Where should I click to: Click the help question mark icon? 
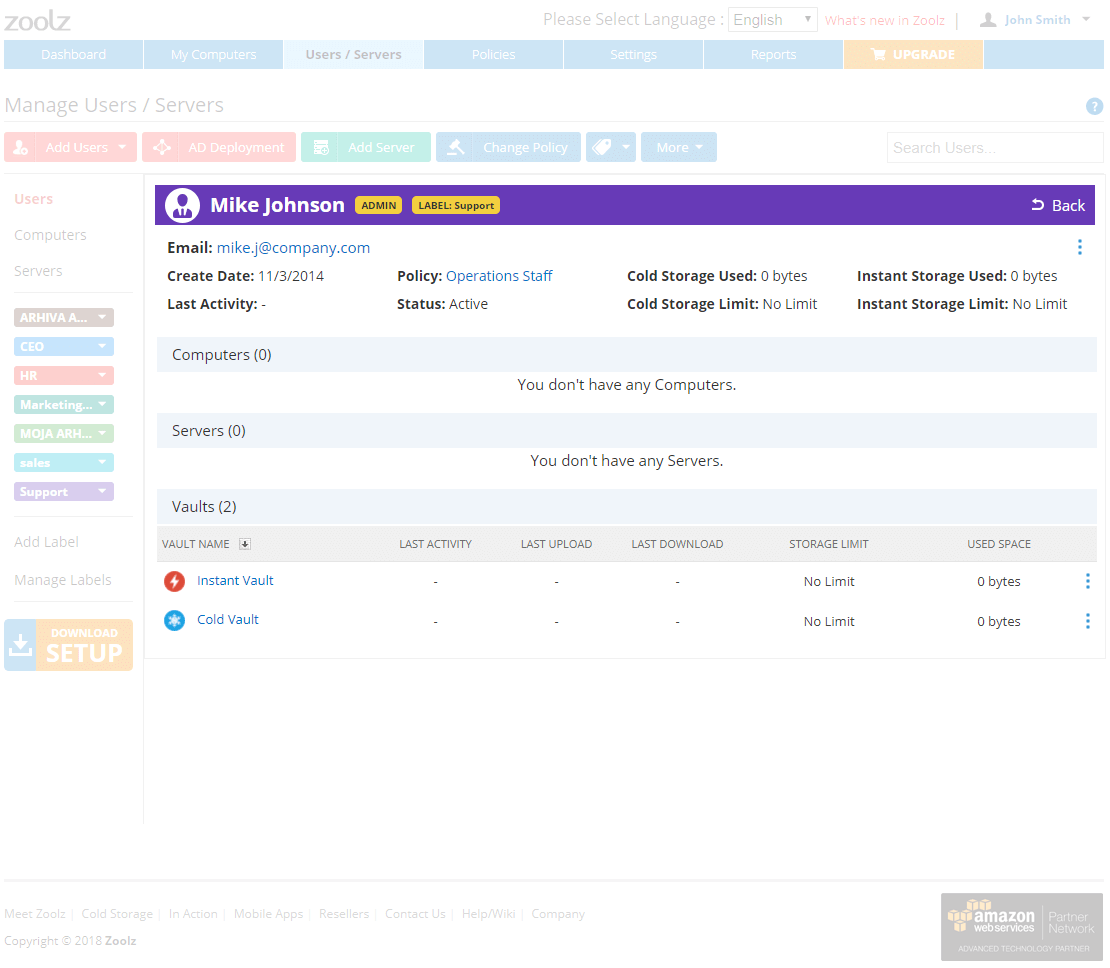pos(1094,107)
